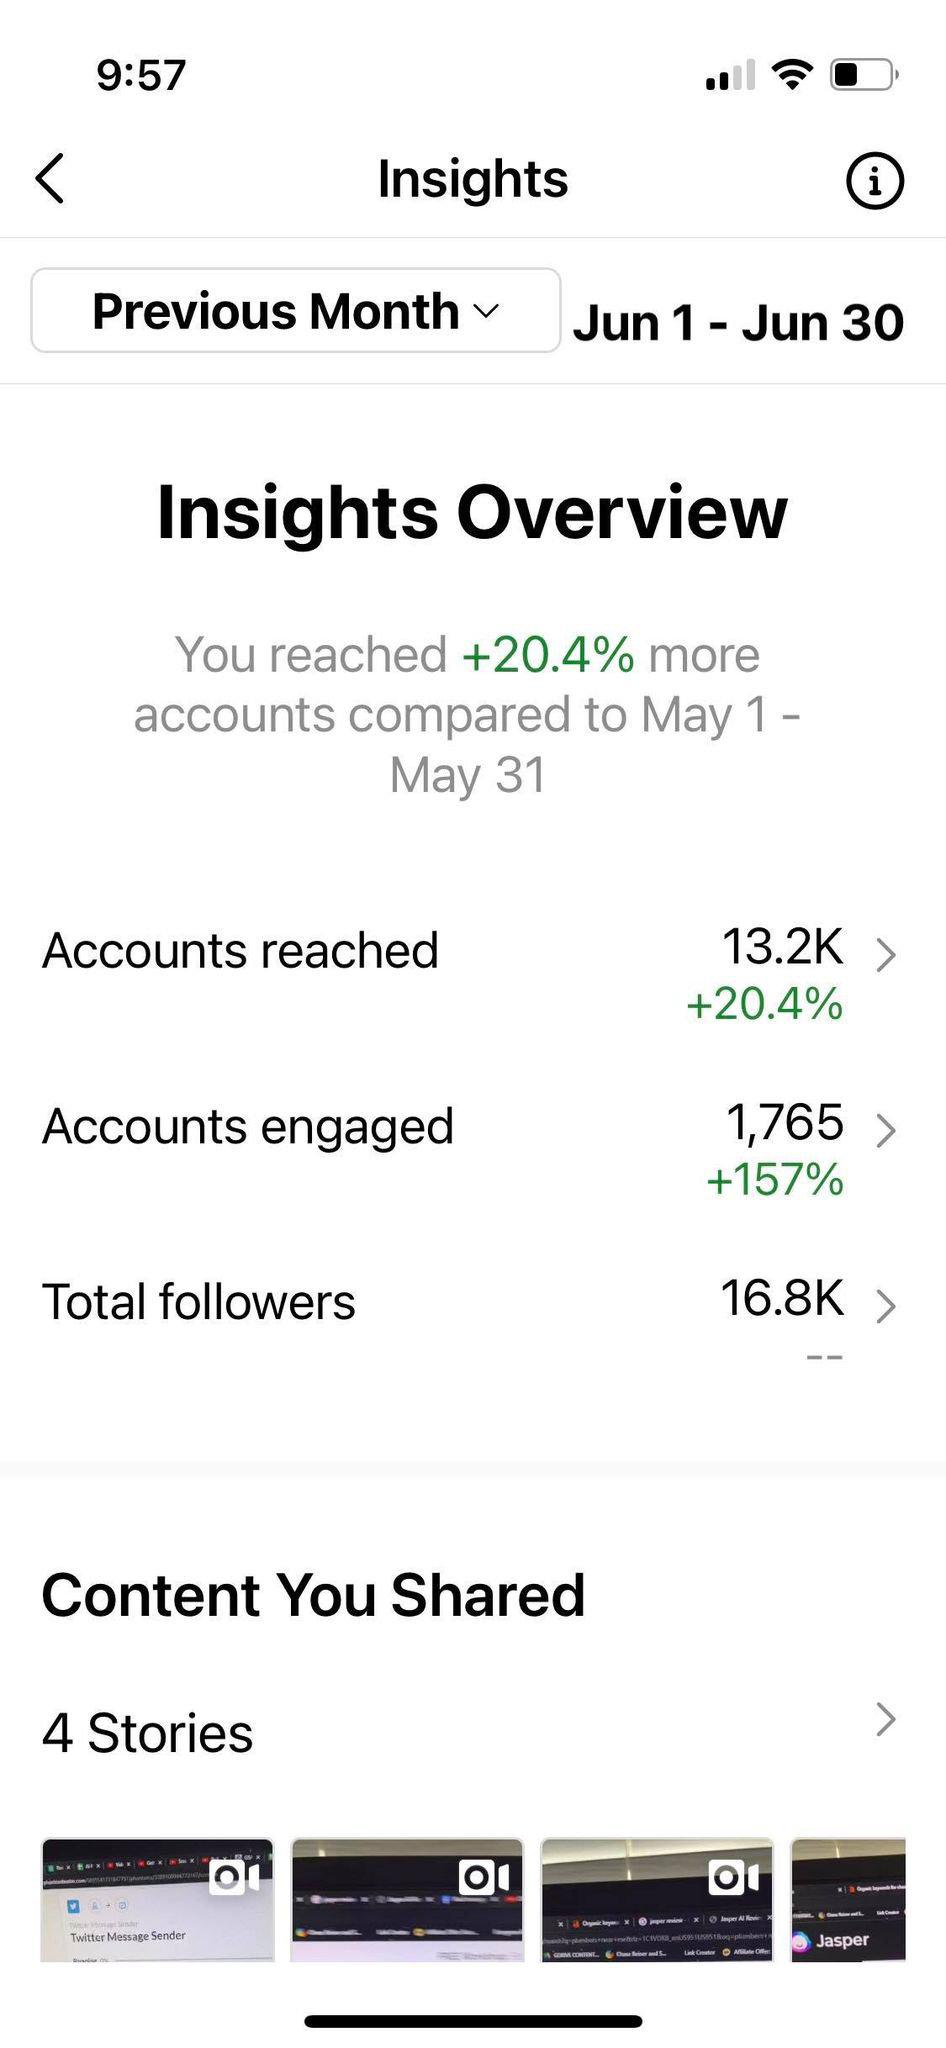Image resolution: width=946 pixels, height=2048 pixels.
Task: Select the Accounts reached label
Action: tap(240, 950)
